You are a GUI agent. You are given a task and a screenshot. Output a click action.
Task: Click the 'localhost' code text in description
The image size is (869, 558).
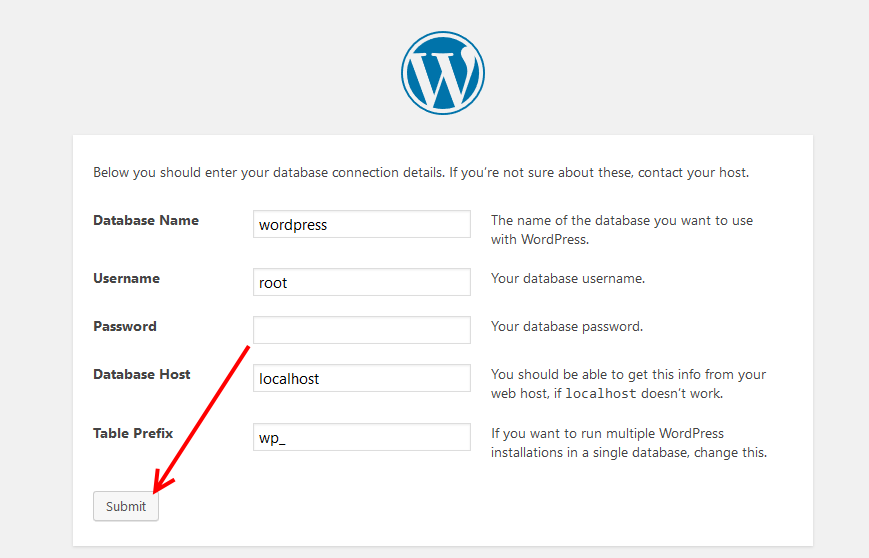(600, 394)
